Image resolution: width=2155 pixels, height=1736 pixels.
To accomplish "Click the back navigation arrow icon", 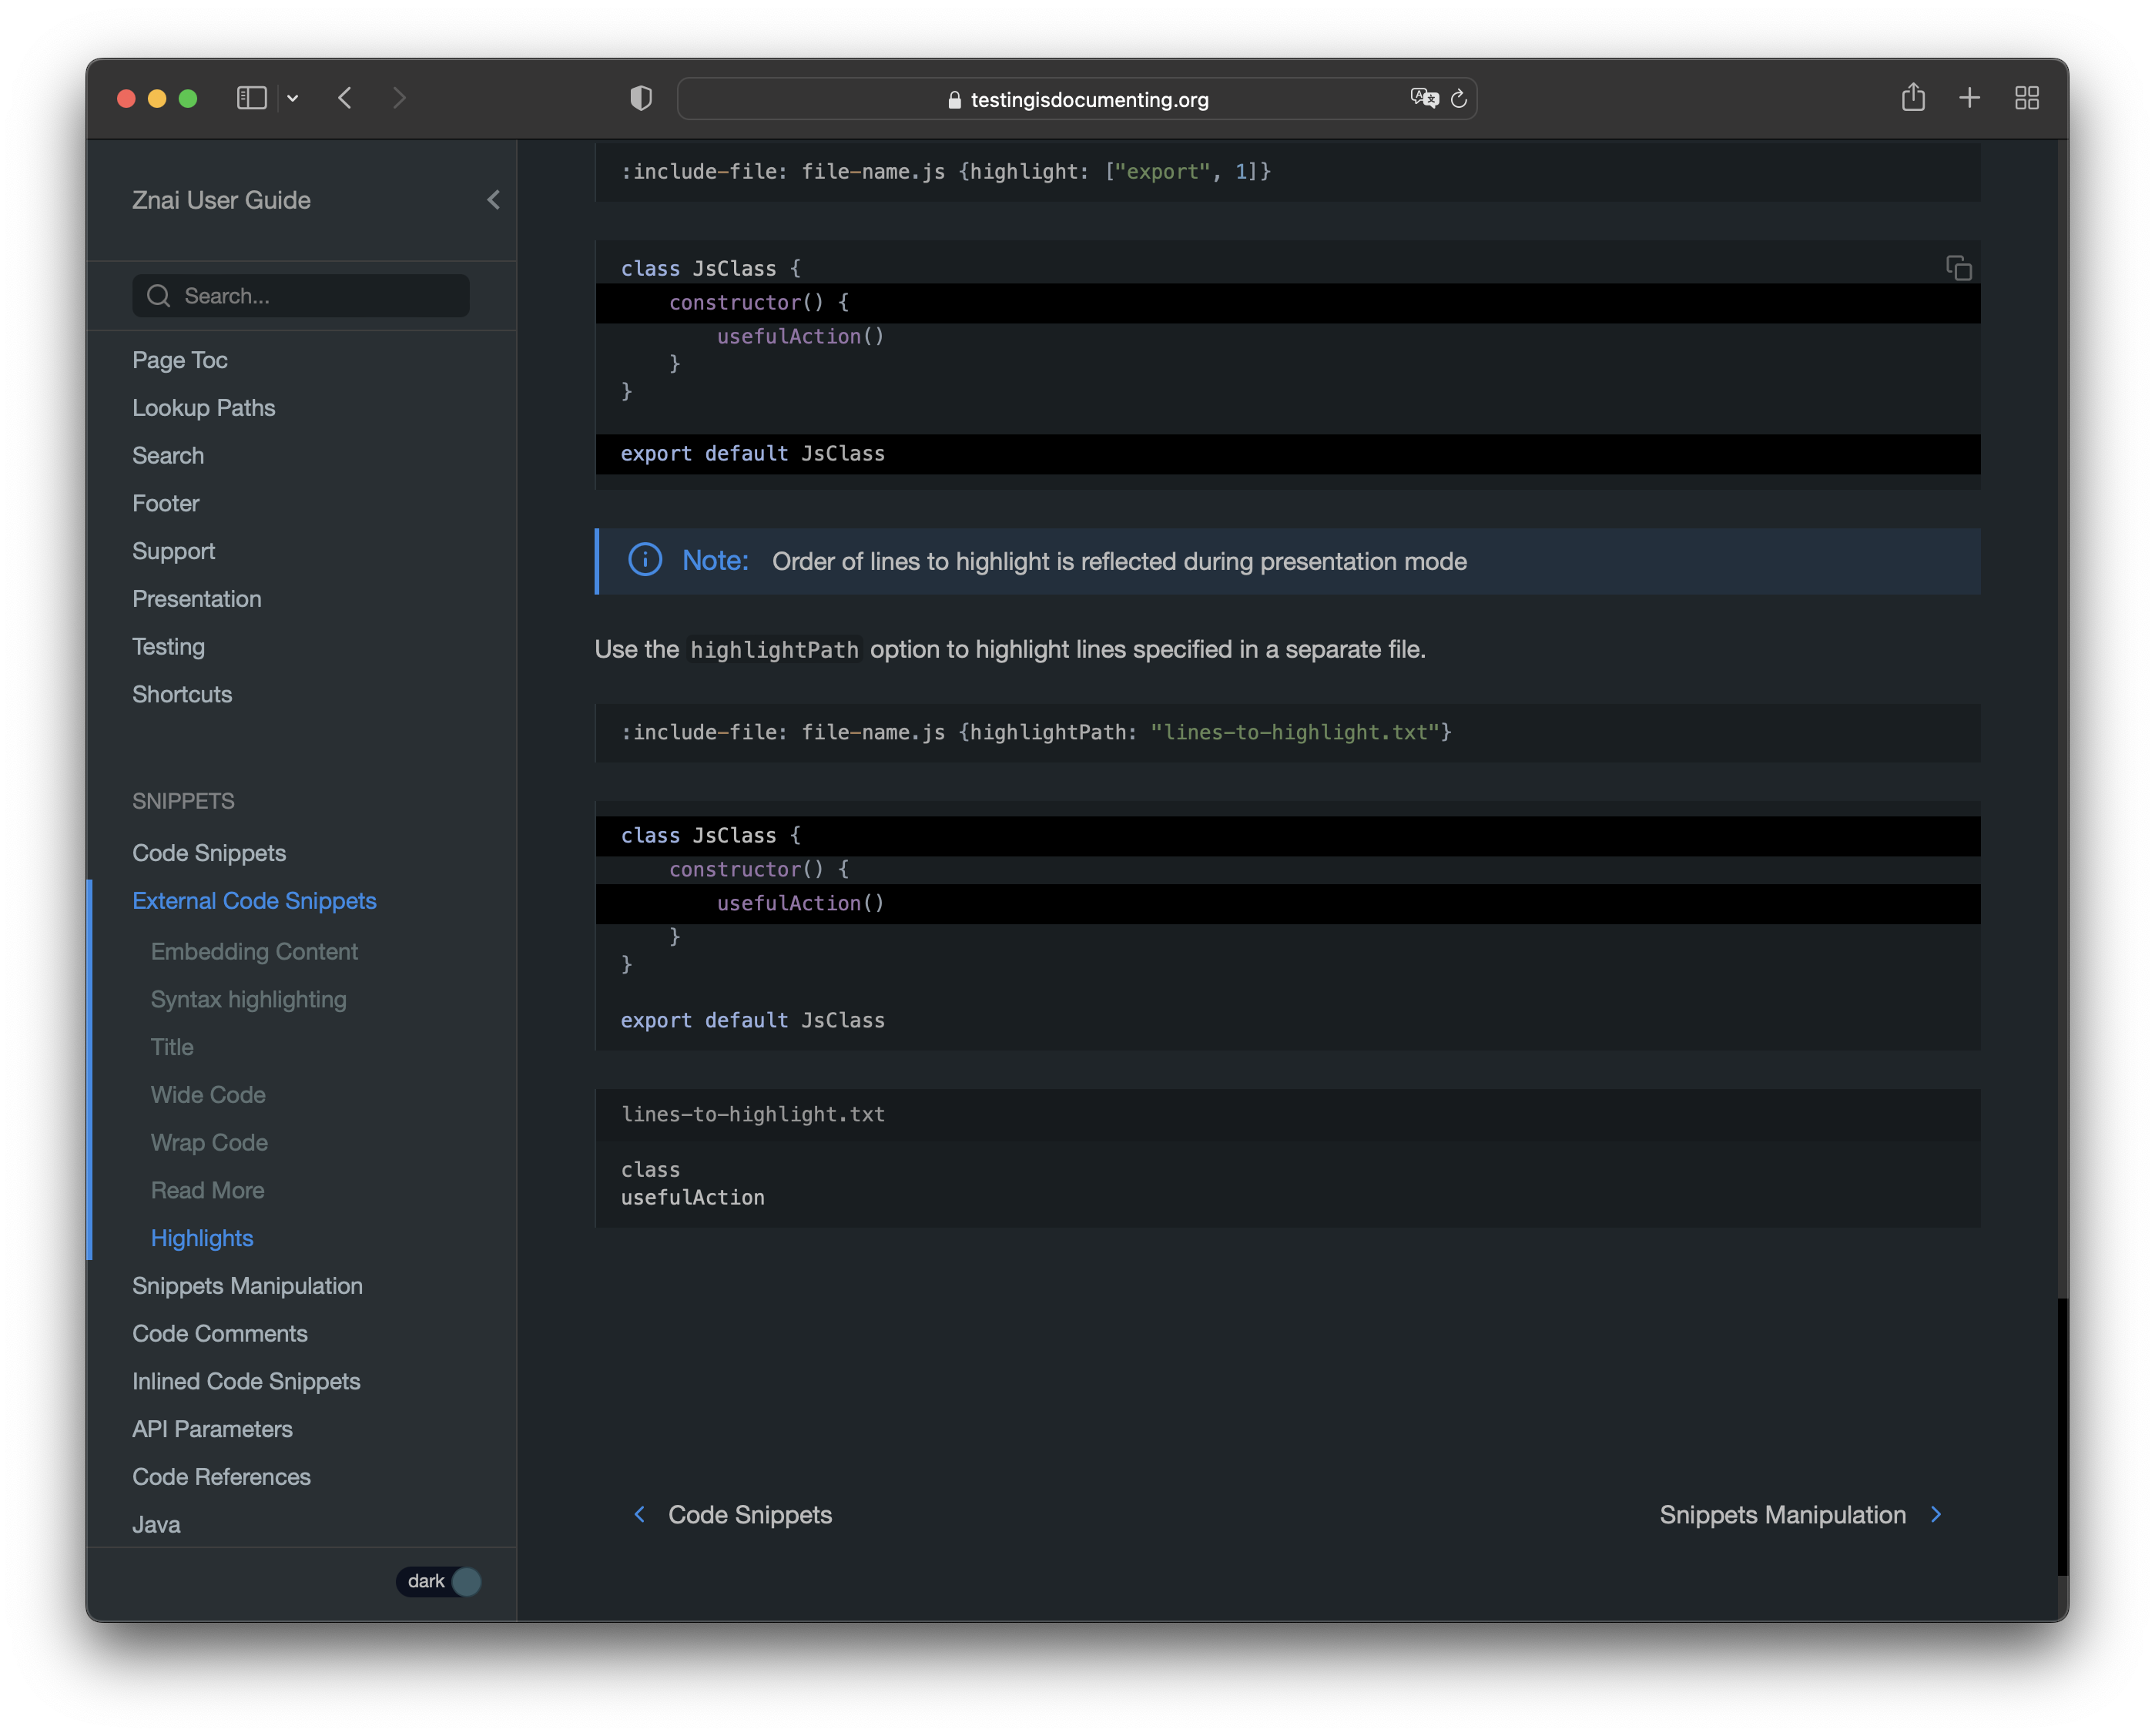I will (347, 97).
